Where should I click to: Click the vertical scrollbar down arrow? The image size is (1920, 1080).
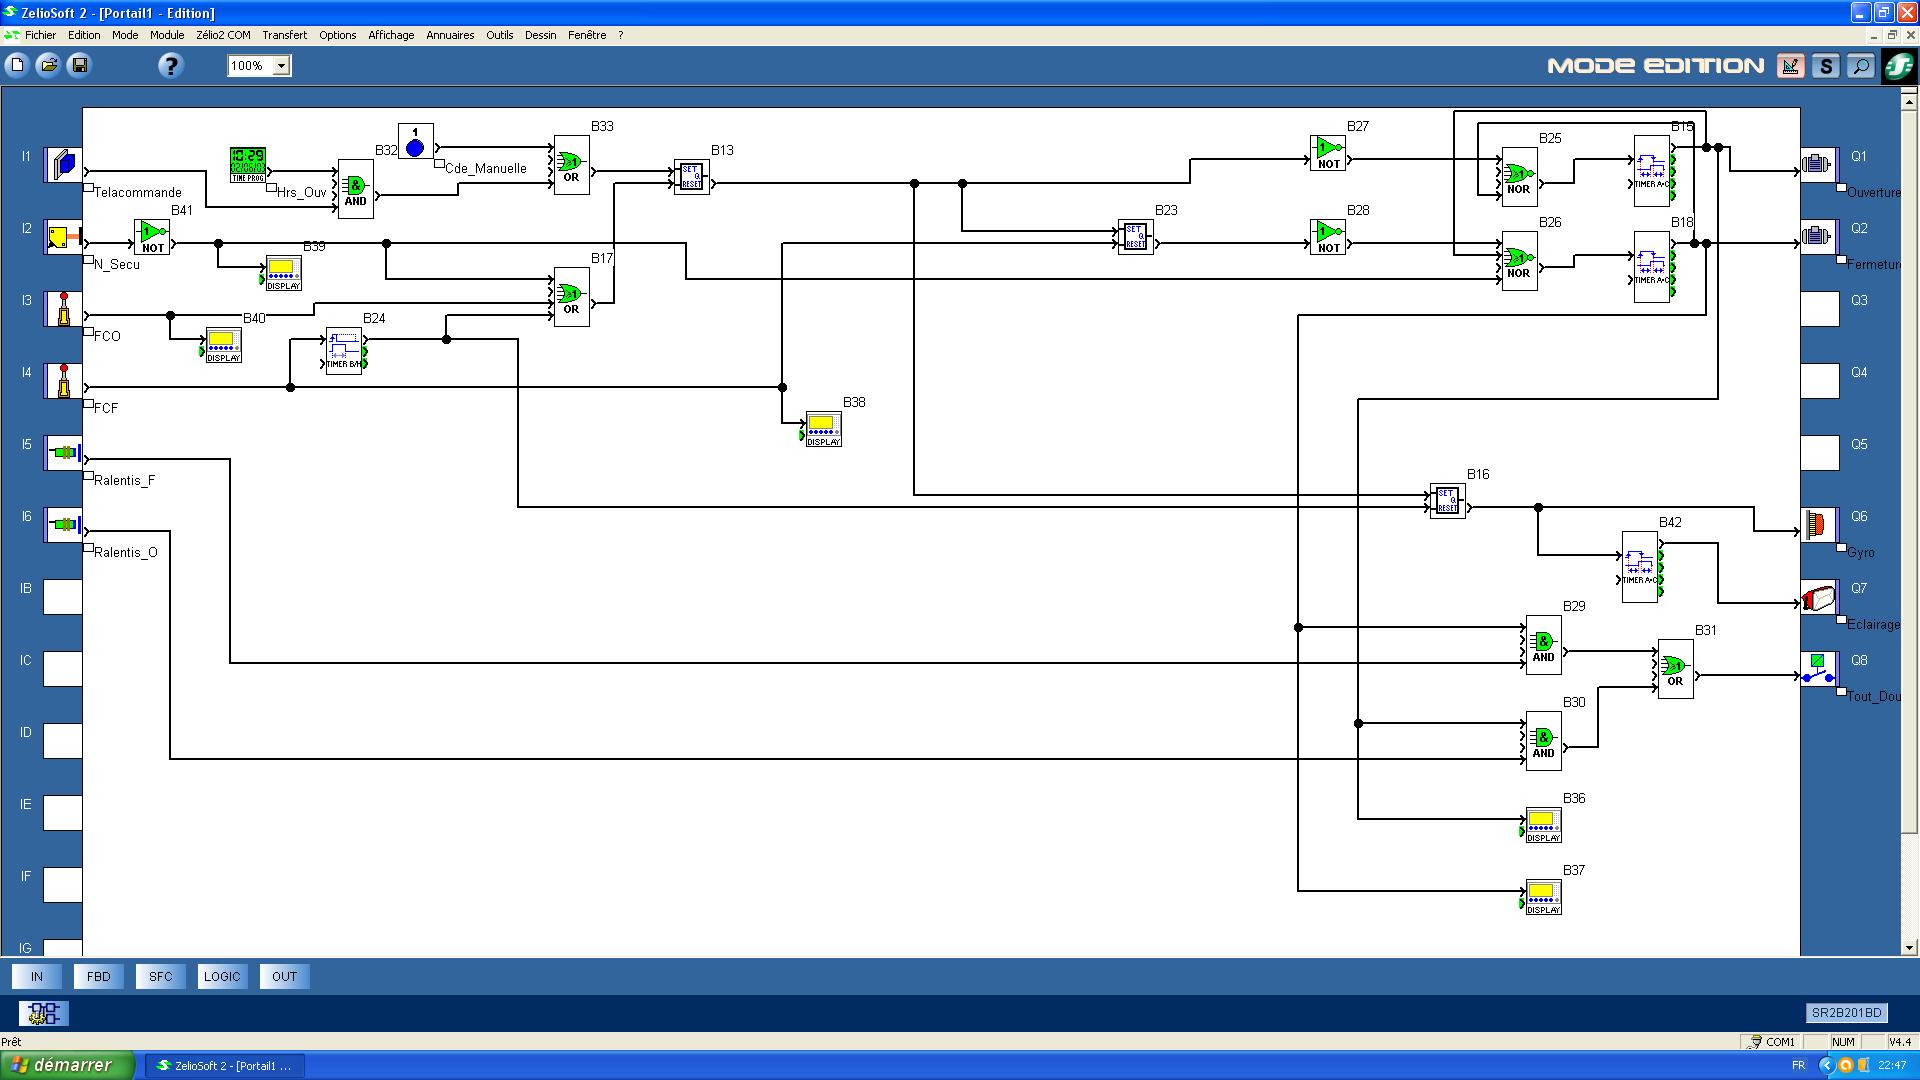[x=1909, y=947]
